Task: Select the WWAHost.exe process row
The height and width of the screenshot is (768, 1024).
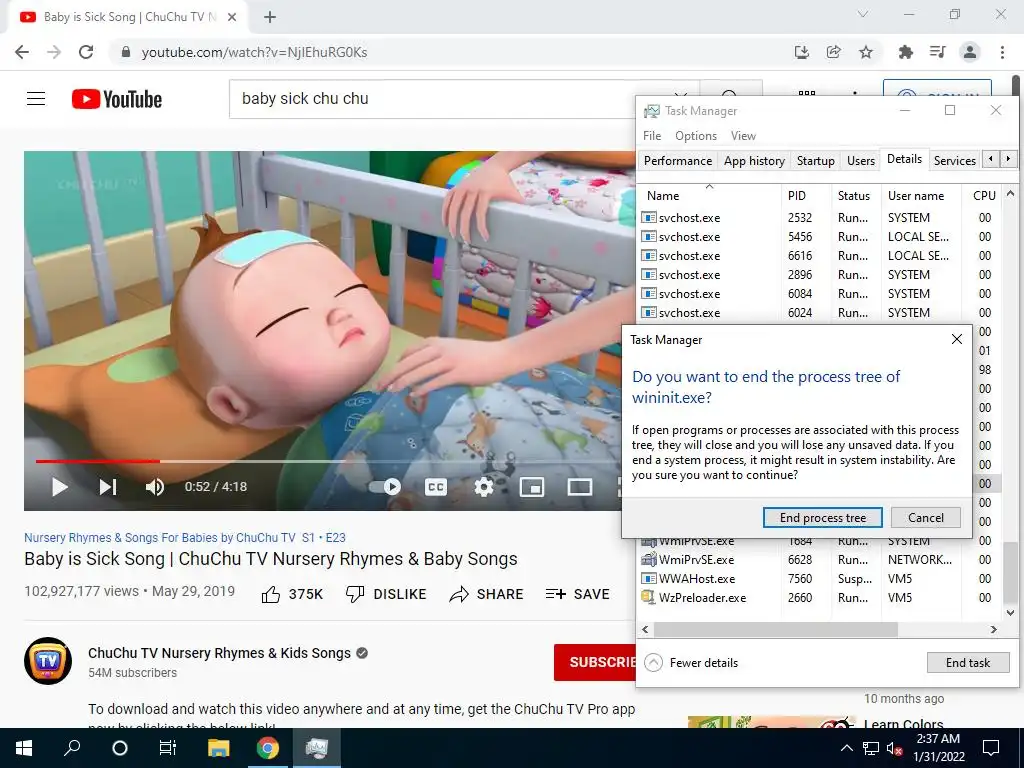Action: [x=820, y=579]
